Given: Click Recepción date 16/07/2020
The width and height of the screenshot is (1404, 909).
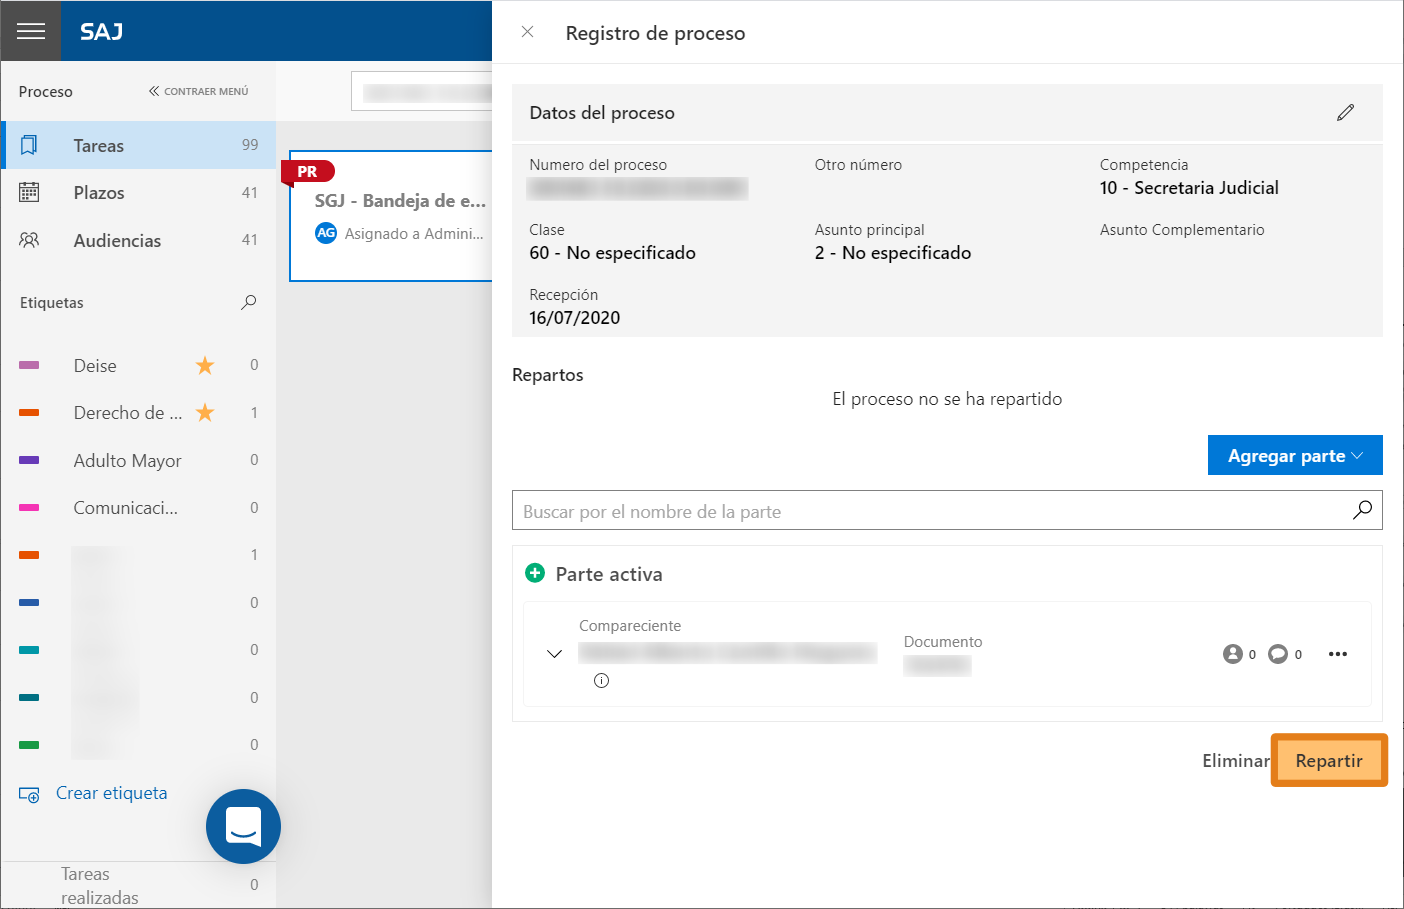Looking at the screenshot, I should (x=574, y=318).
